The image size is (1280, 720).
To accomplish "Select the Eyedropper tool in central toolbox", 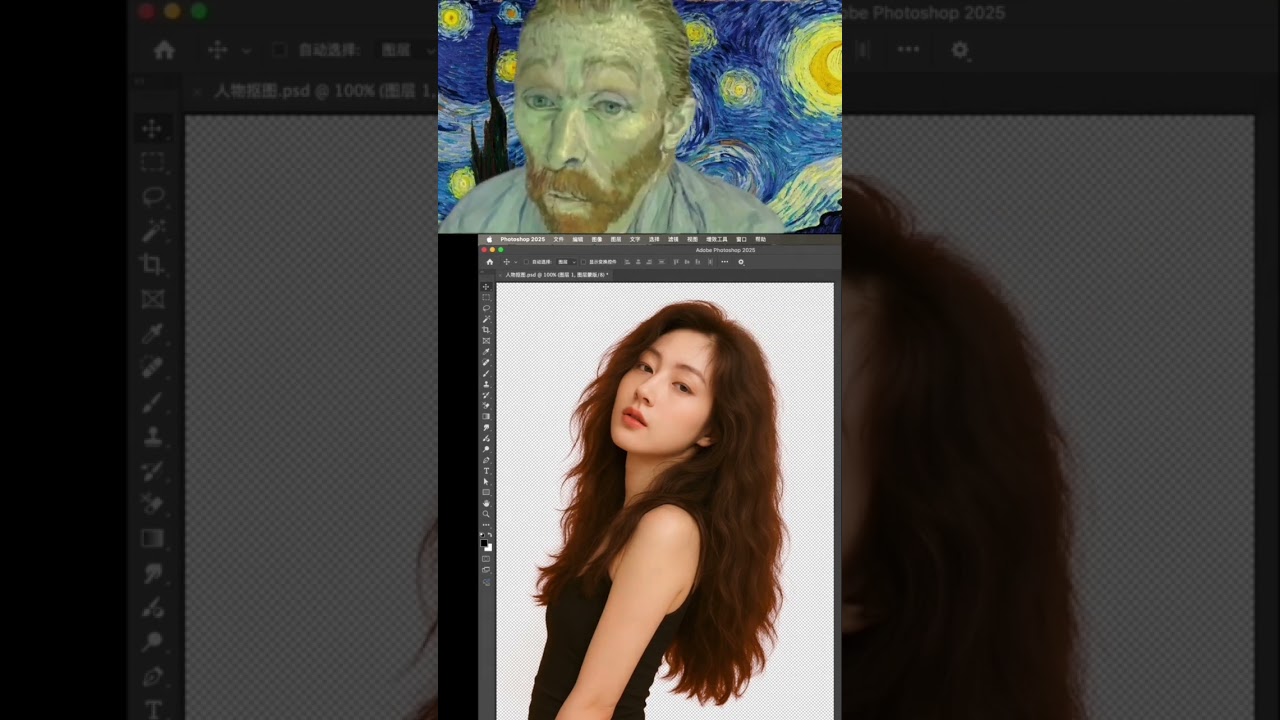I will click(x=486, y=351).
